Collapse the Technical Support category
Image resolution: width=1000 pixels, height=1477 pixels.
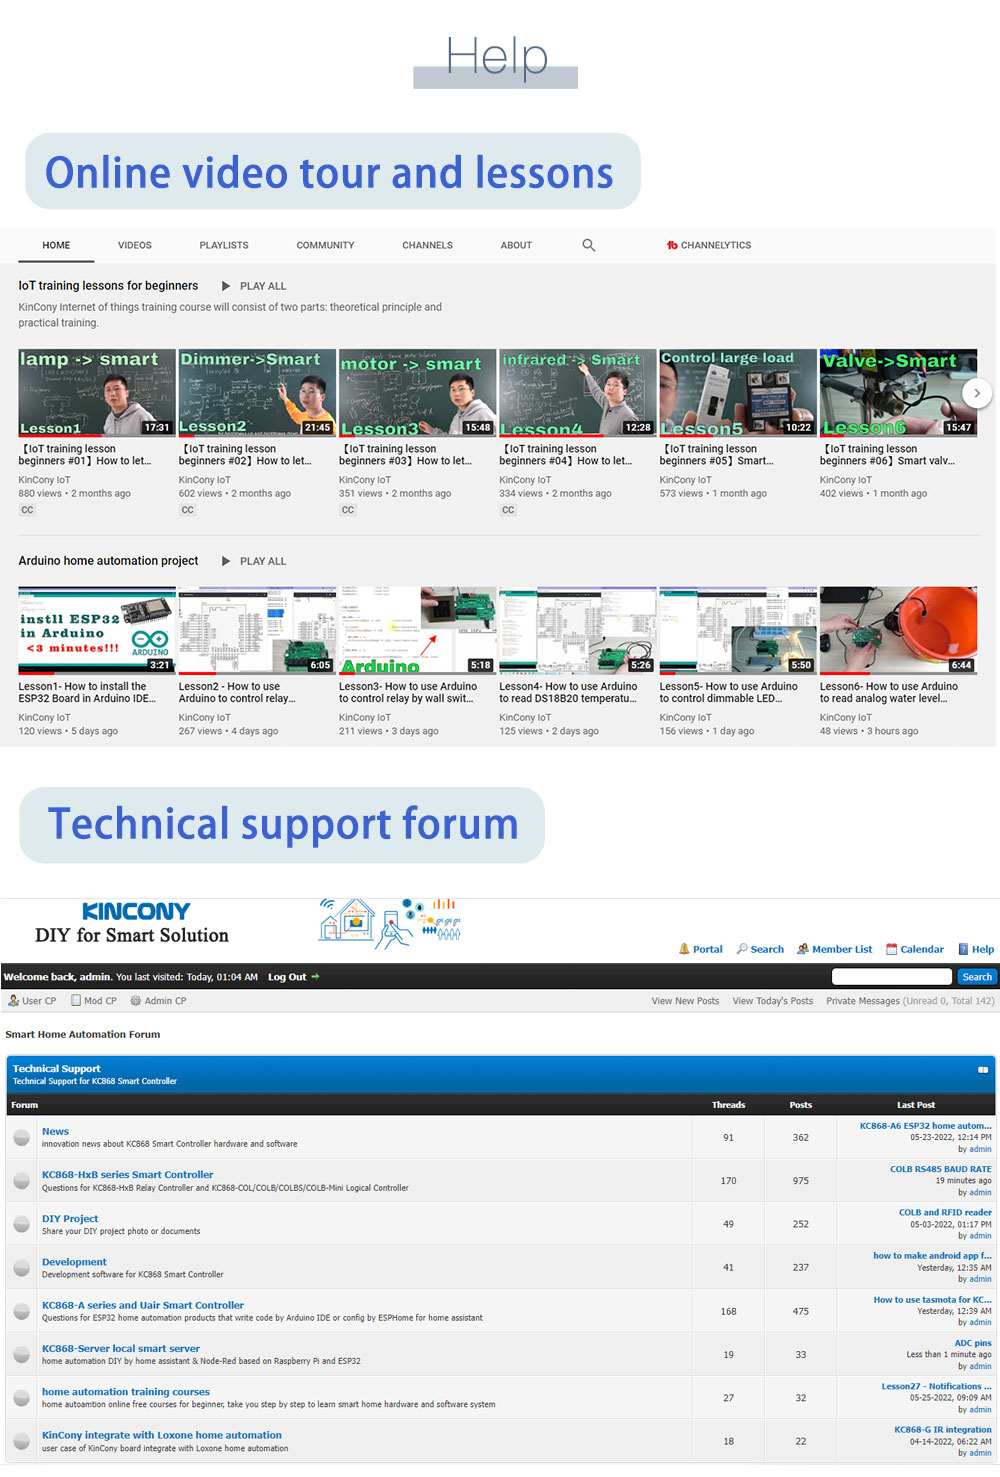click(x=982, y=1070)
